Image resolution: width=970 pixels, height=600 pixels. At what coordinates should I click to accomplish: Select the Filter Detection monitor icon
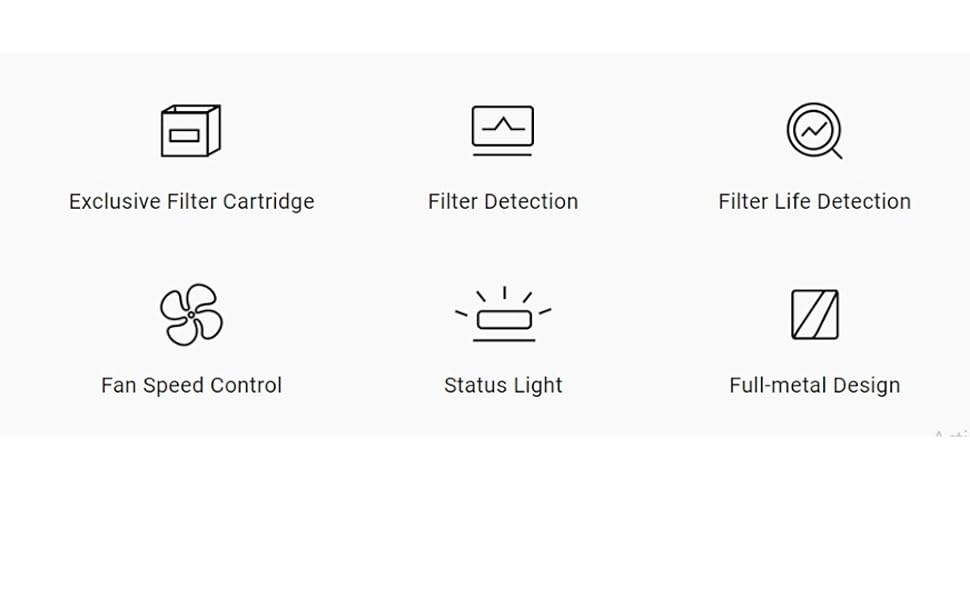coord(503,131)
